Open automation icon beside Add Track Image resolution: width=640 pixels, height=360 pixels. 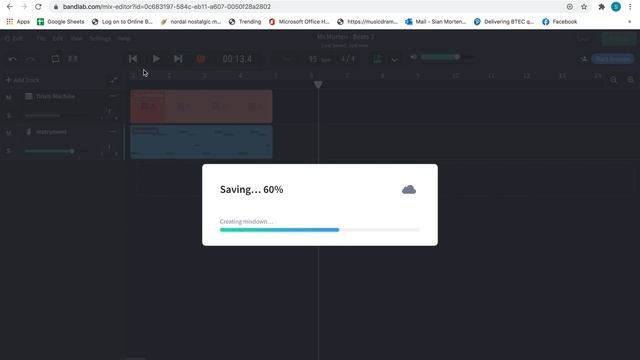(113, 80)
